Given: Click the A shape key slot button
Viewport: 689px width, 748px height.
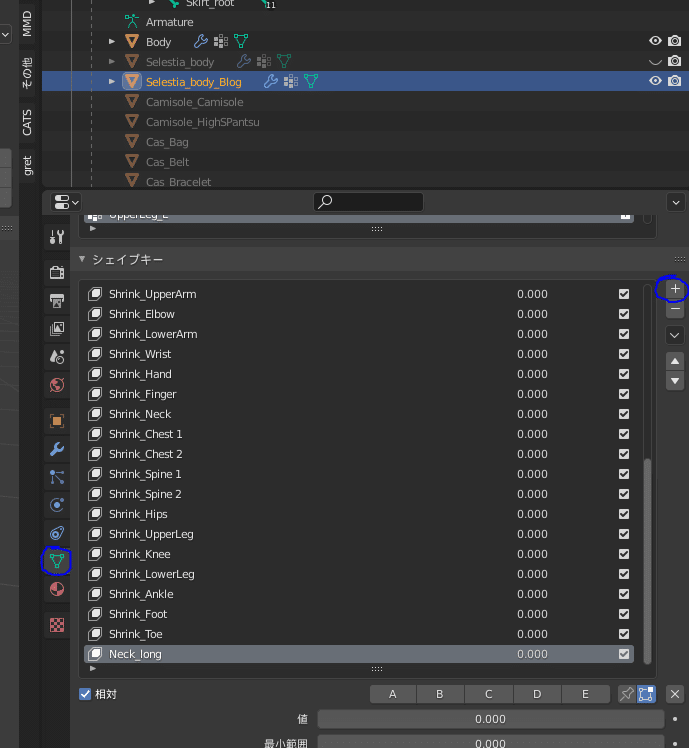Looking at the screenshot, I should (393, 694).
